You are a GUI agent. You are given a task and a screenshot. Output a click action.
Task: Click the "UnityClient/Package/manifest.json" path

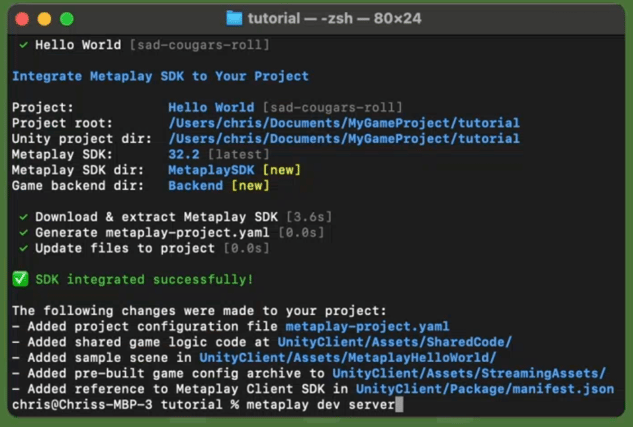pos(485,389)
